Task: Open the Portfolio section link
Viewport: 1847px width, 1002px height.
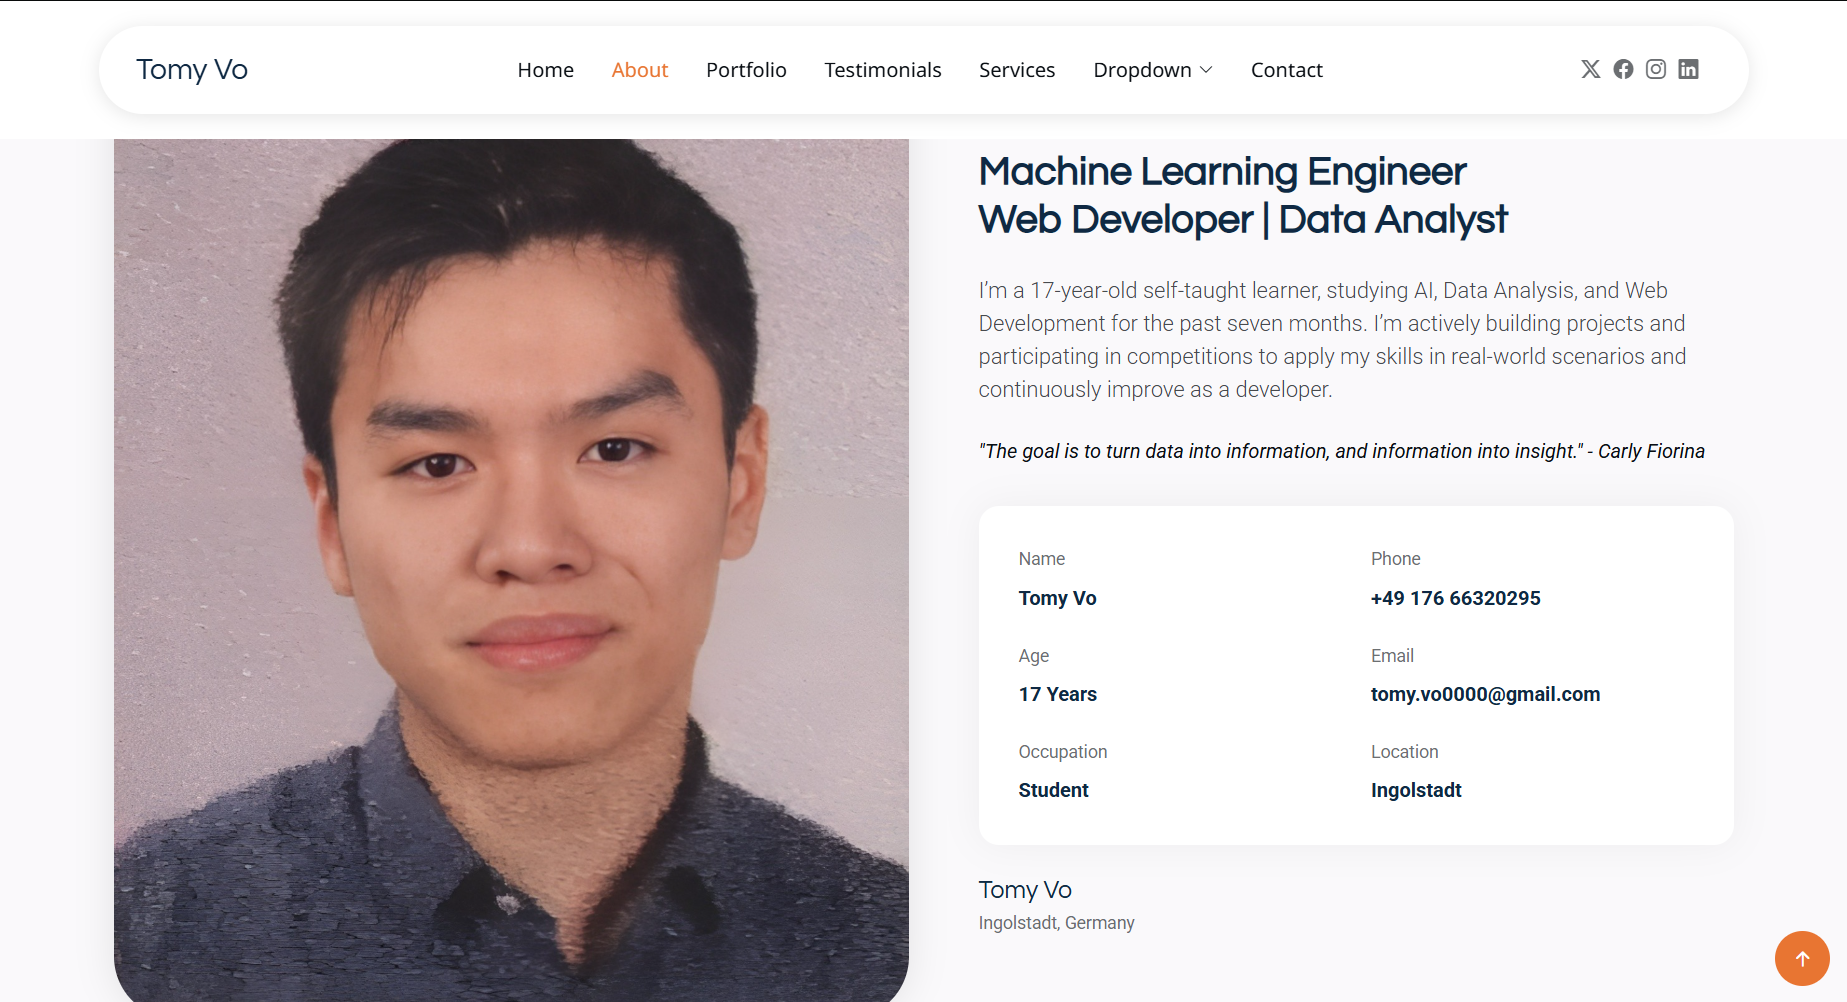Action: coord(746,70)
